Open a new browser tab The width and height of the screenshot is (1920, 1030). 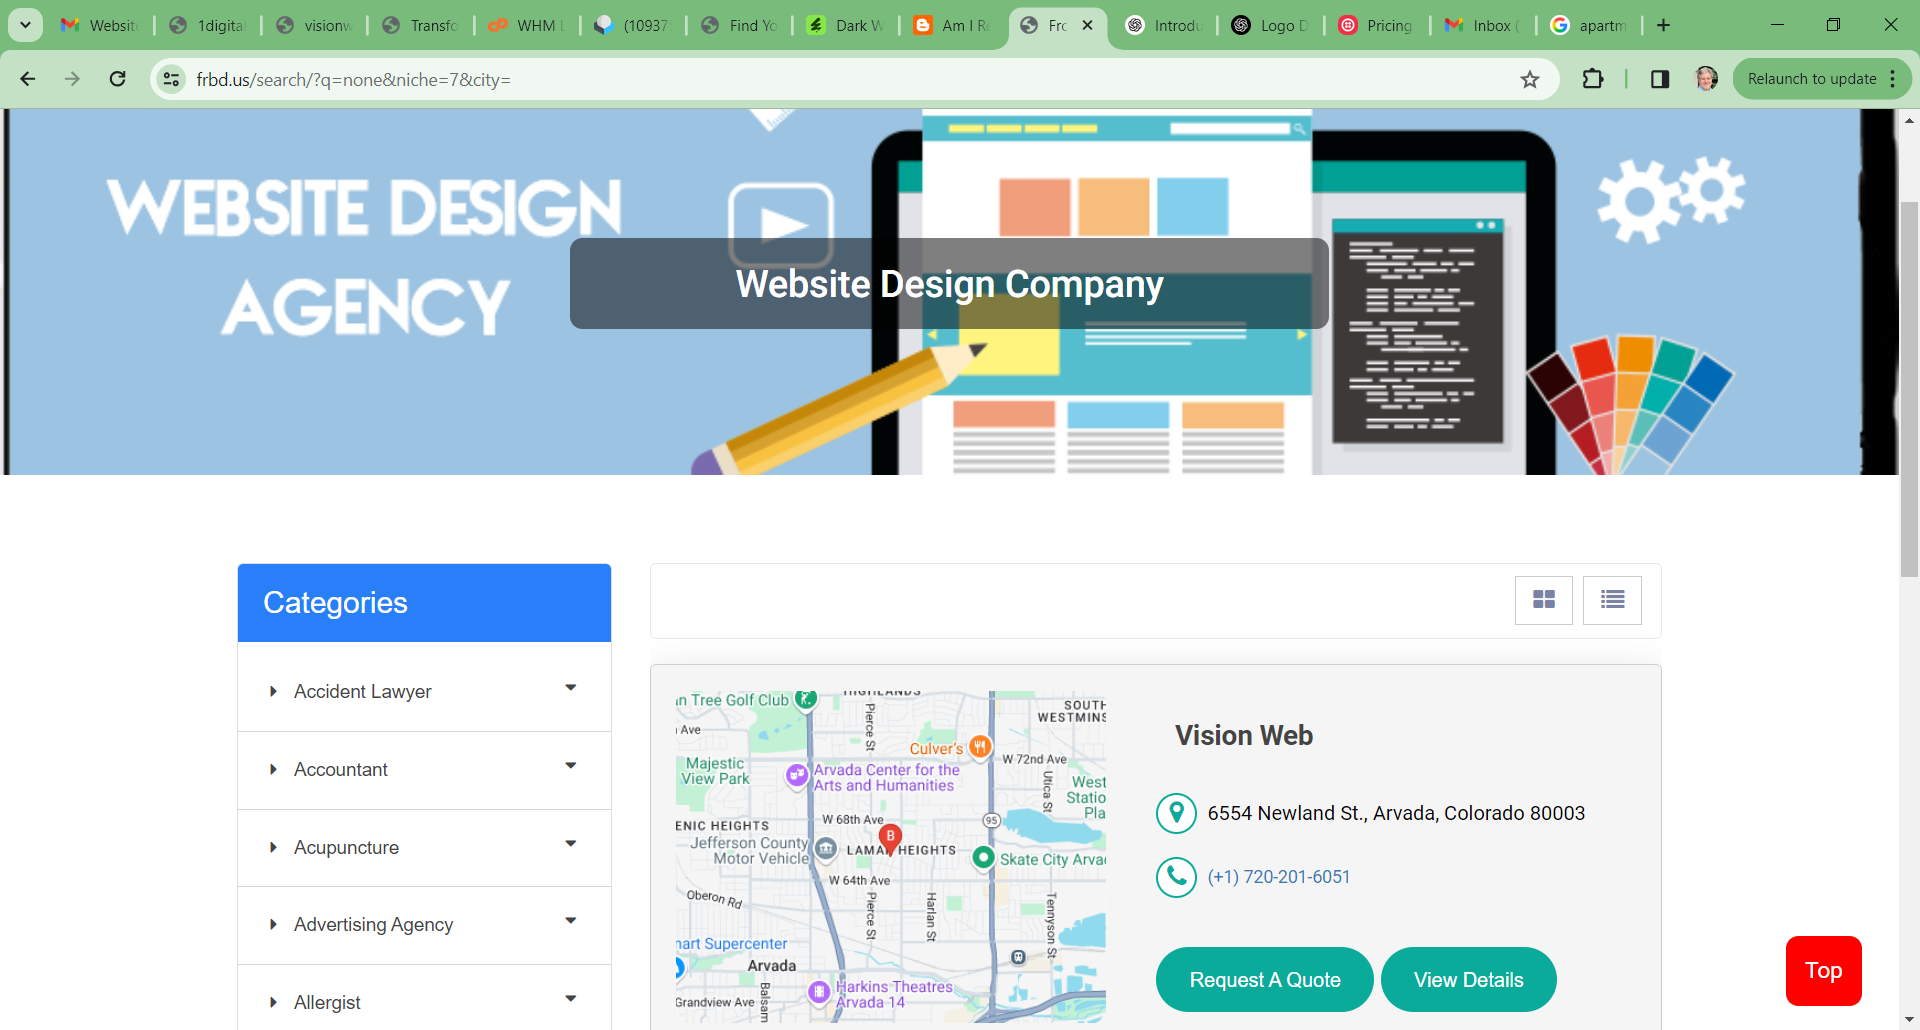click(x=1664, y=25)
